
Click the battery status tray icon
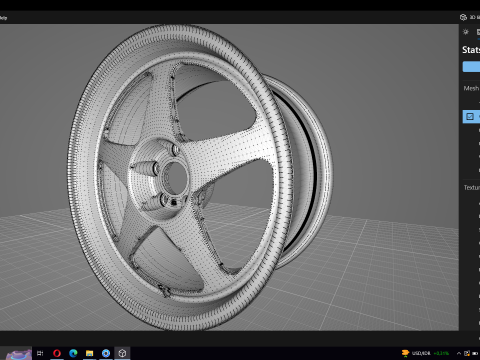(475, 353)
